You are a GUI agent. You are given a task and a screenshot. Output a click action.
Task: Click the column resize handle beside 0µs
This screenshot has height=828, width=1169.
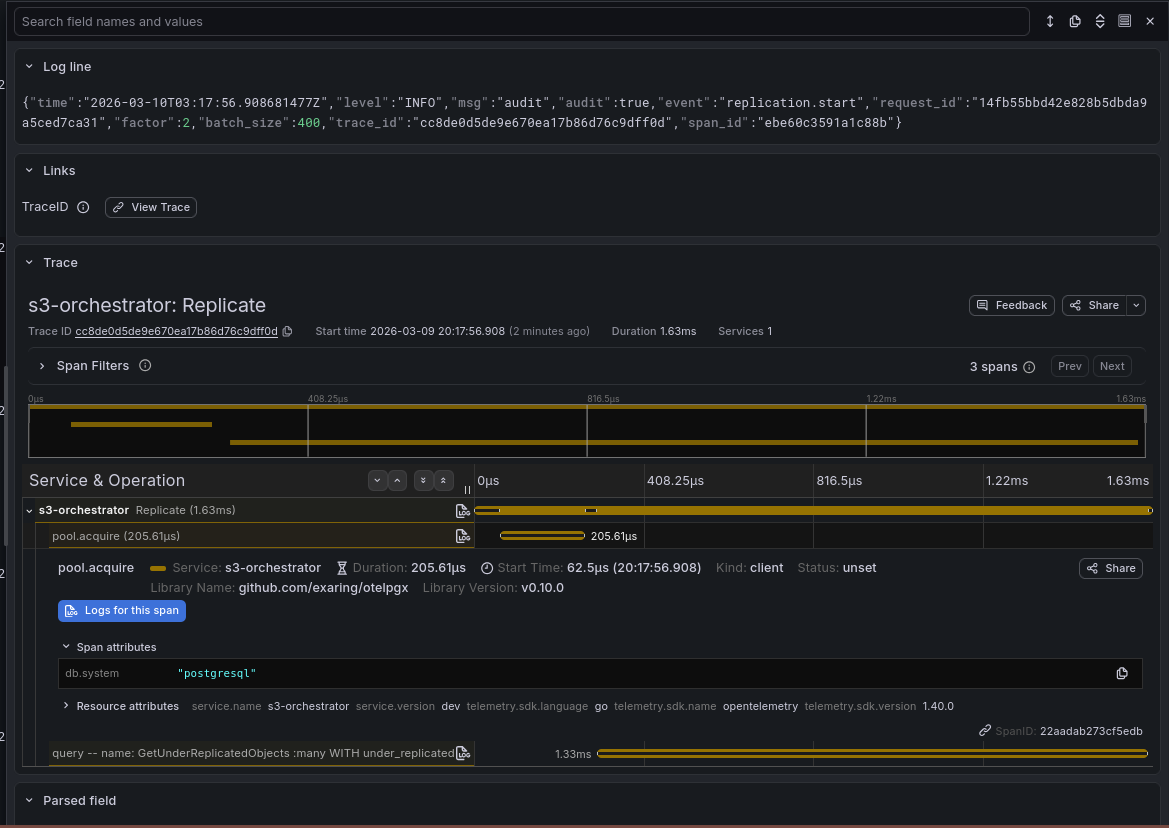467,490
